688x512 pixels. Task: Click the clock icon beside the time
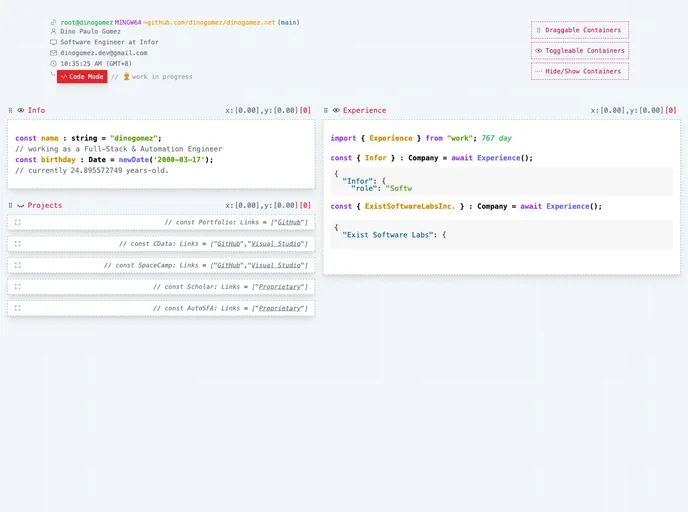click(54, 64)
